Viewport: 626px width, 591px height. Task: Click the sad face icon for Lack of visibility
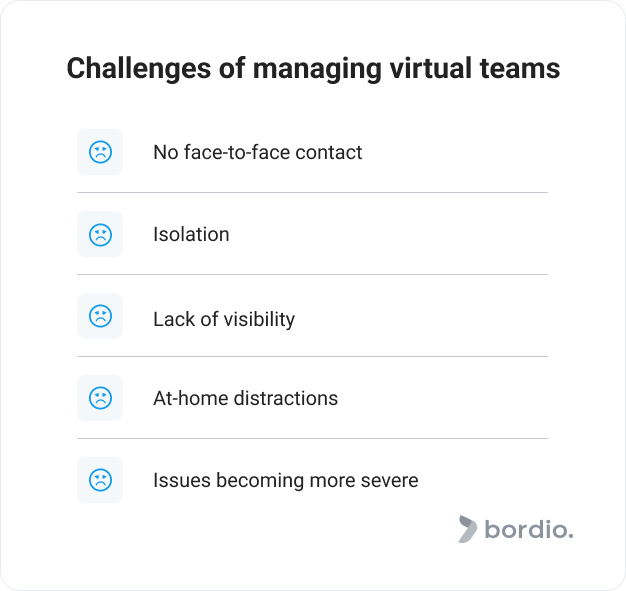[100, 316]
